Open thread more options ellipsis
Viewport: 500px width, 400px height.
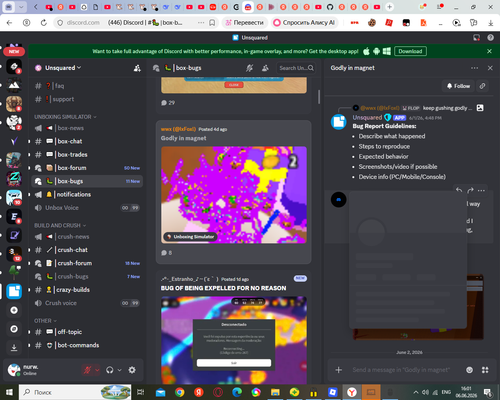click(474, 68)
